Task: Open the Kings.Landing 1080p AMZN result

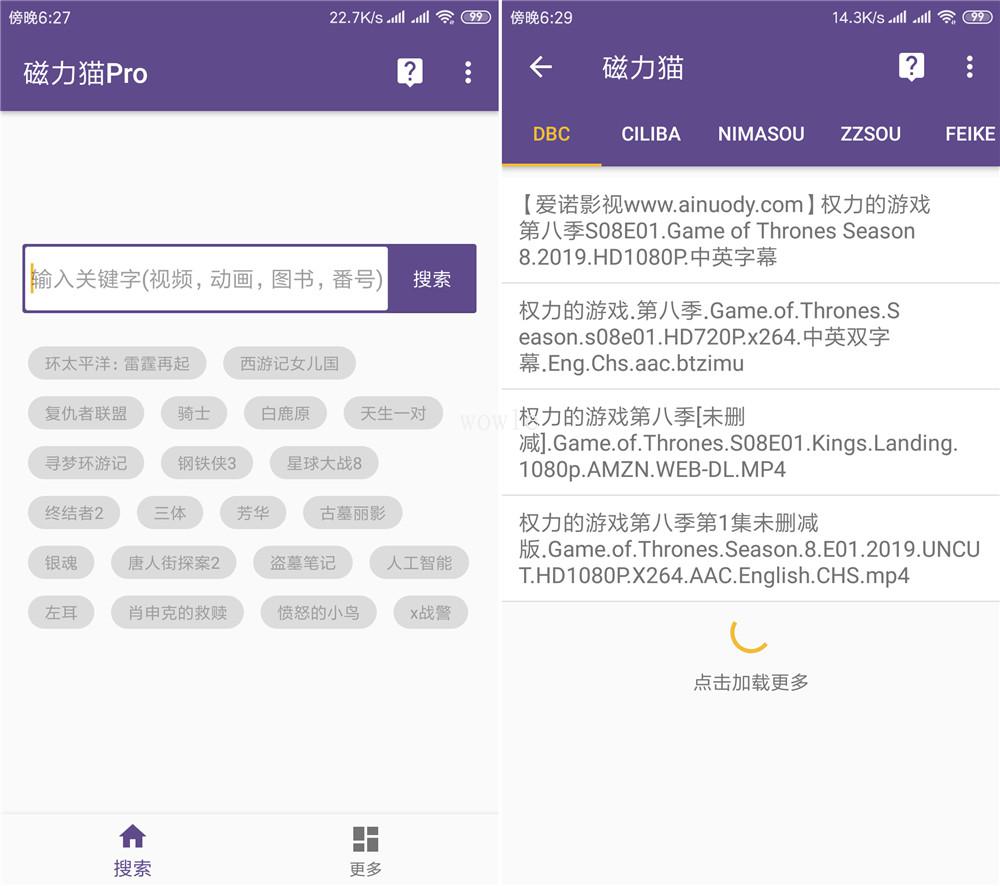Action: (x=750, y=443)
